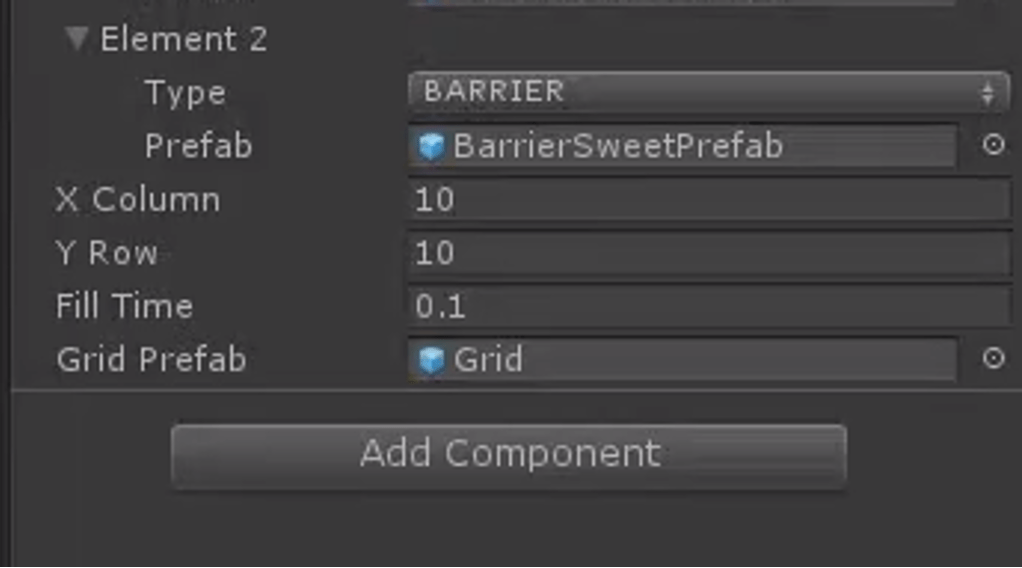Focus the Y Row value field
The image size is (1022, 568).
pos(708,253)
